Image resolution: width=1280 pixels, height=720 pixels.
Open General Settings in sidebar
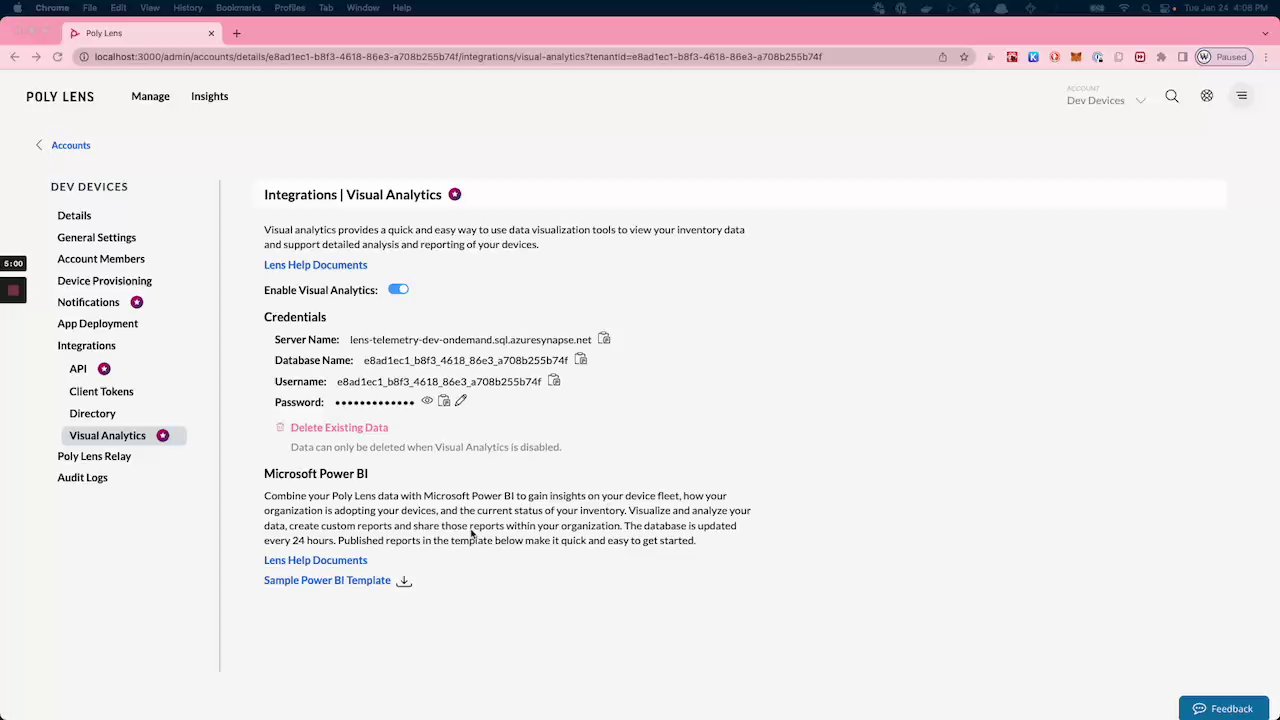tap(96, 237)
